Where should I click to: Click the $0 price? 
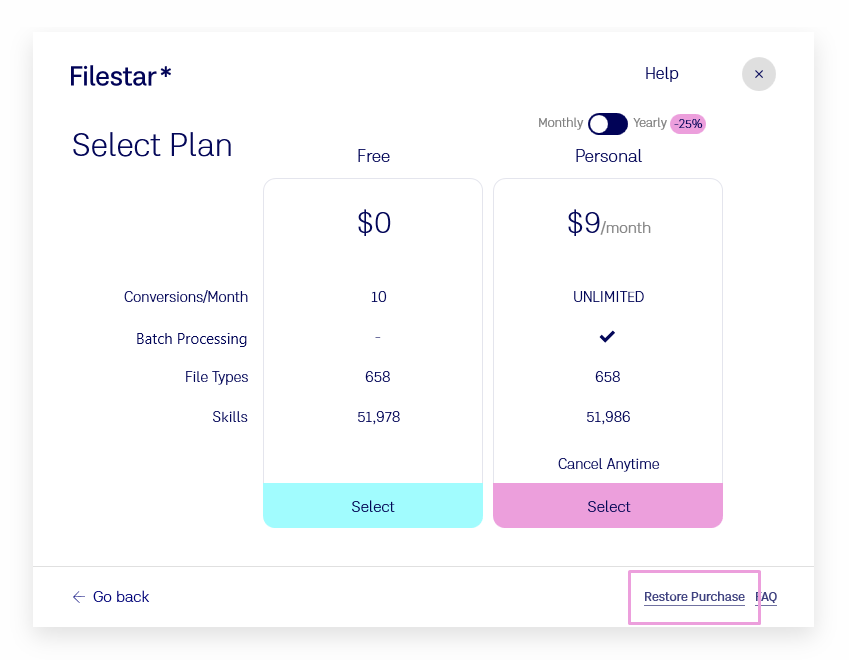pos(374,223)
